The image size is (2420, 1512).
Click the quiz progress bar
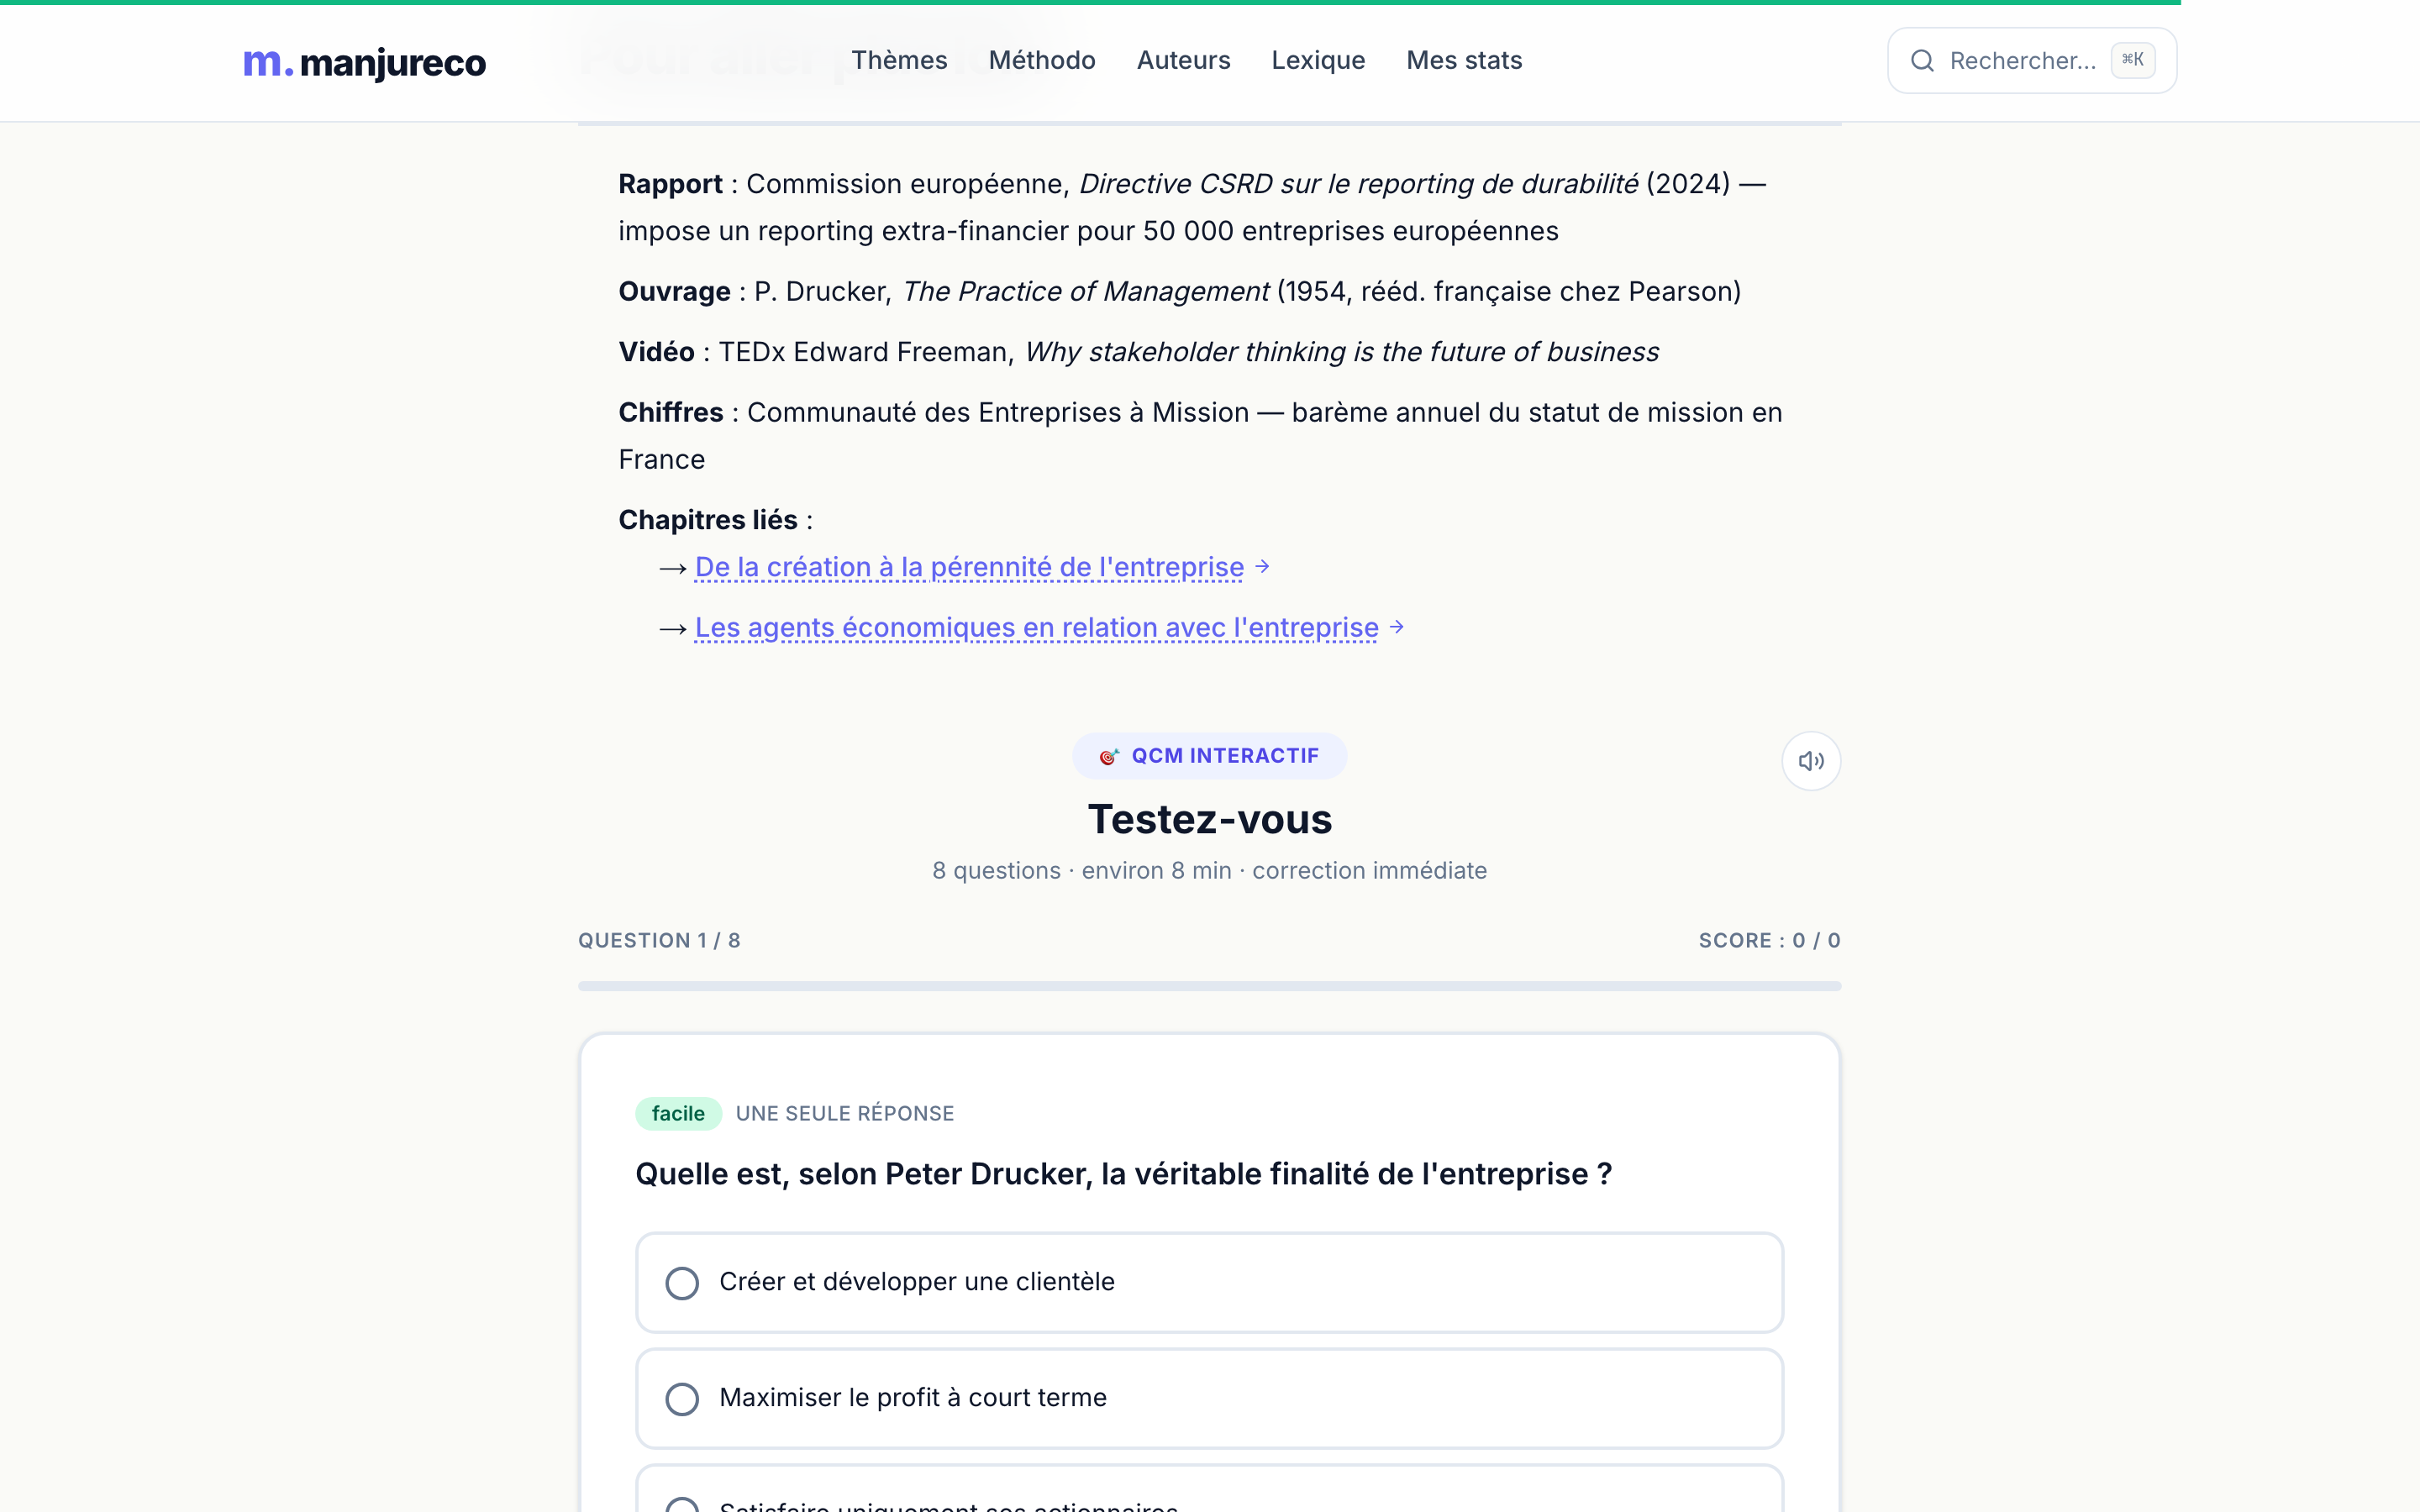coord(1209,986)
